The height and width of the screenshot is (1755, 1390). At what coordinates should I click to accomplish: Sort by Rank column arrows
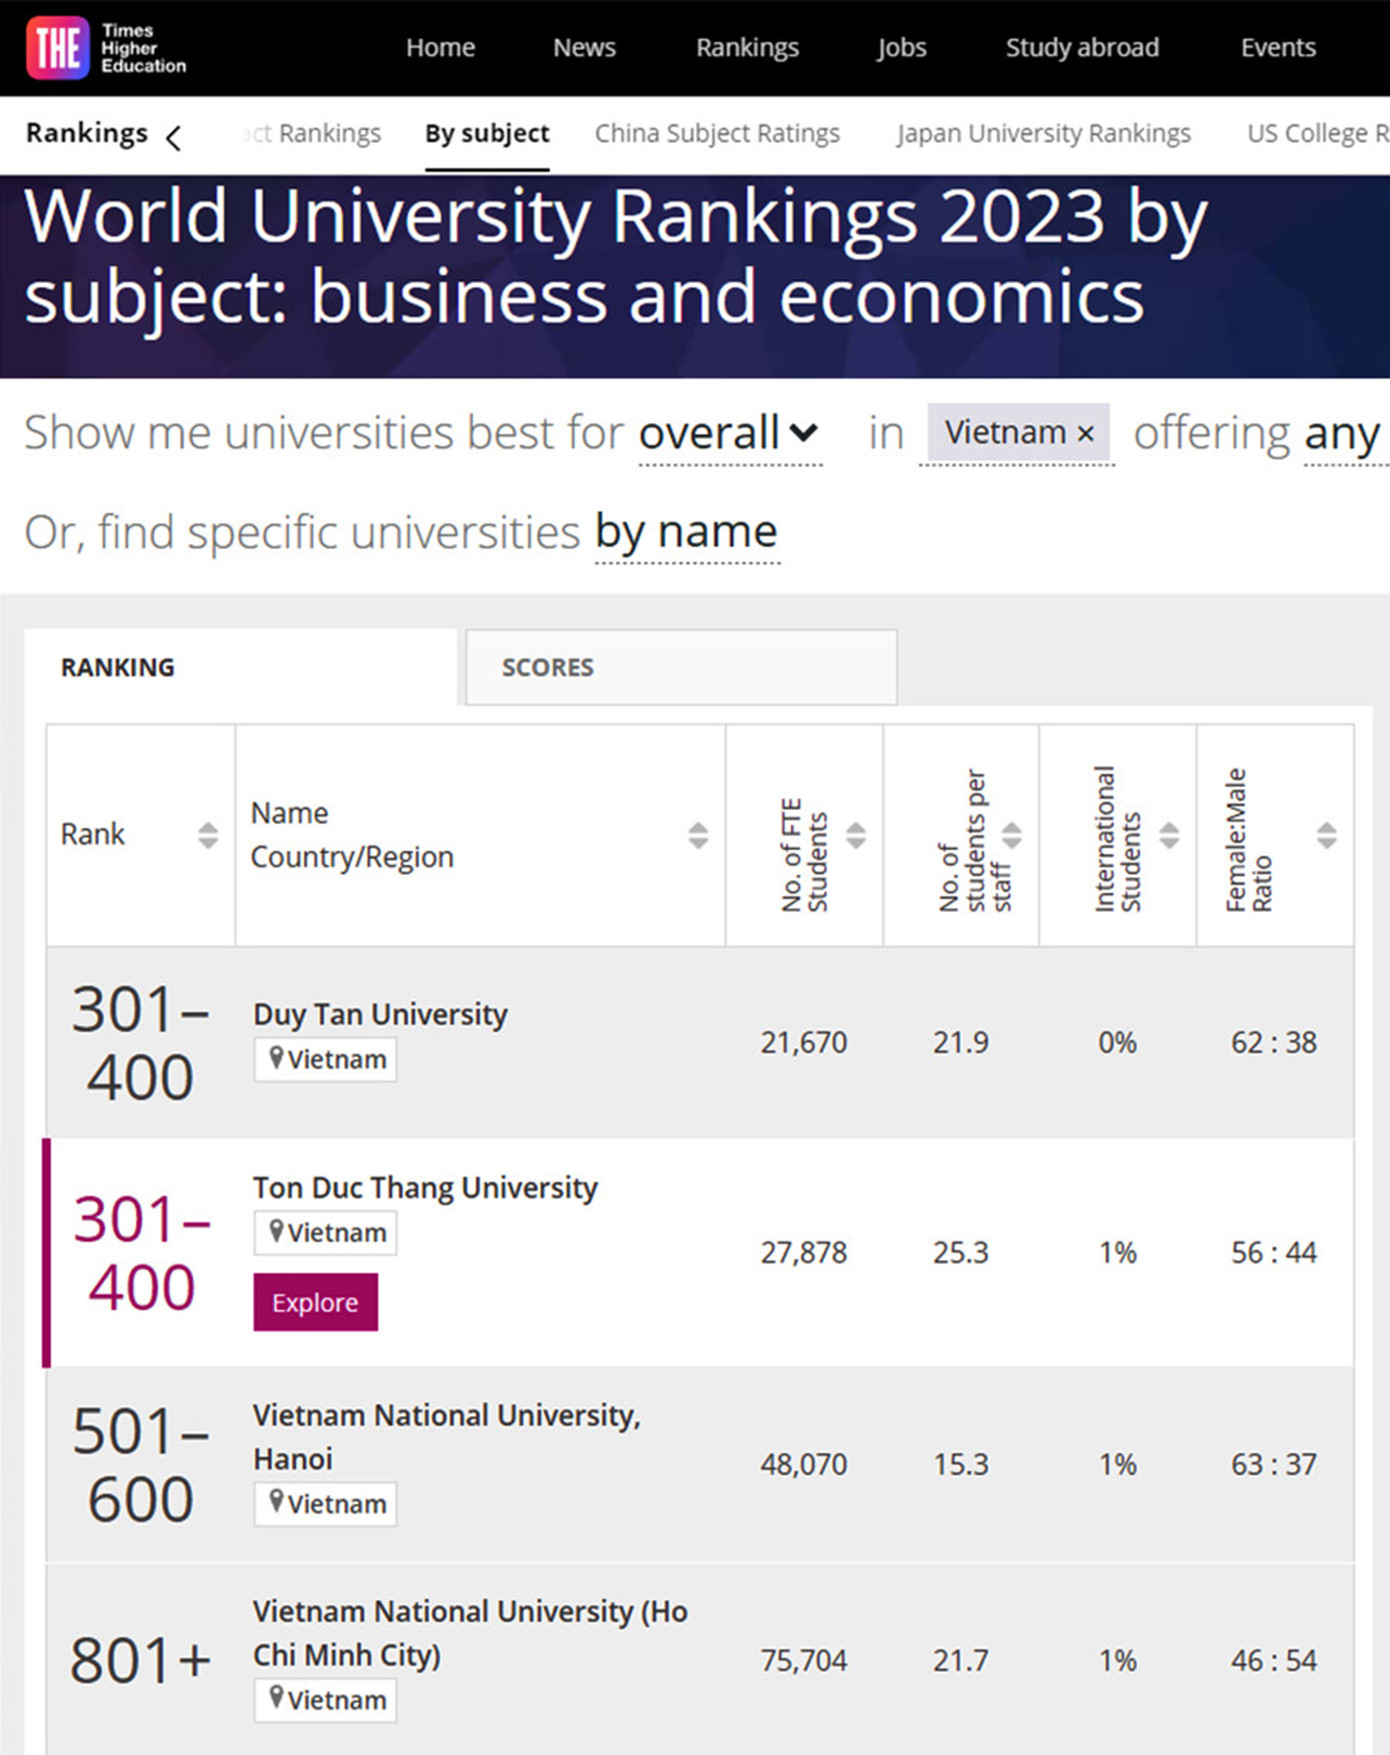tap(207, 835)
